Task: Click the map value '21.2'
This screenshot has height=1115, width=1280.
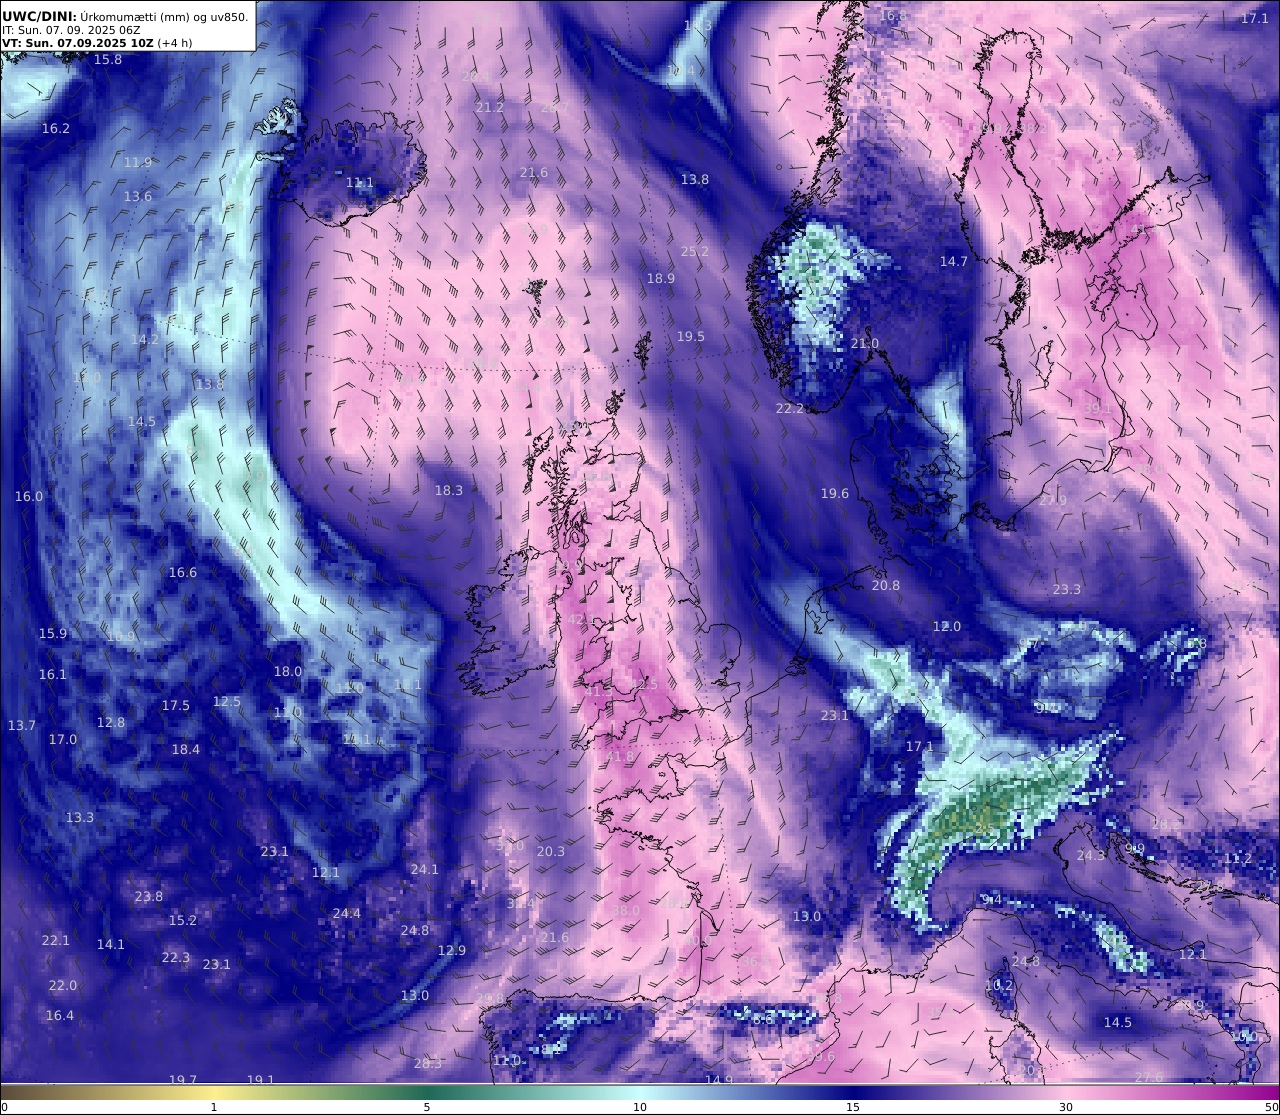Action: 490,108
